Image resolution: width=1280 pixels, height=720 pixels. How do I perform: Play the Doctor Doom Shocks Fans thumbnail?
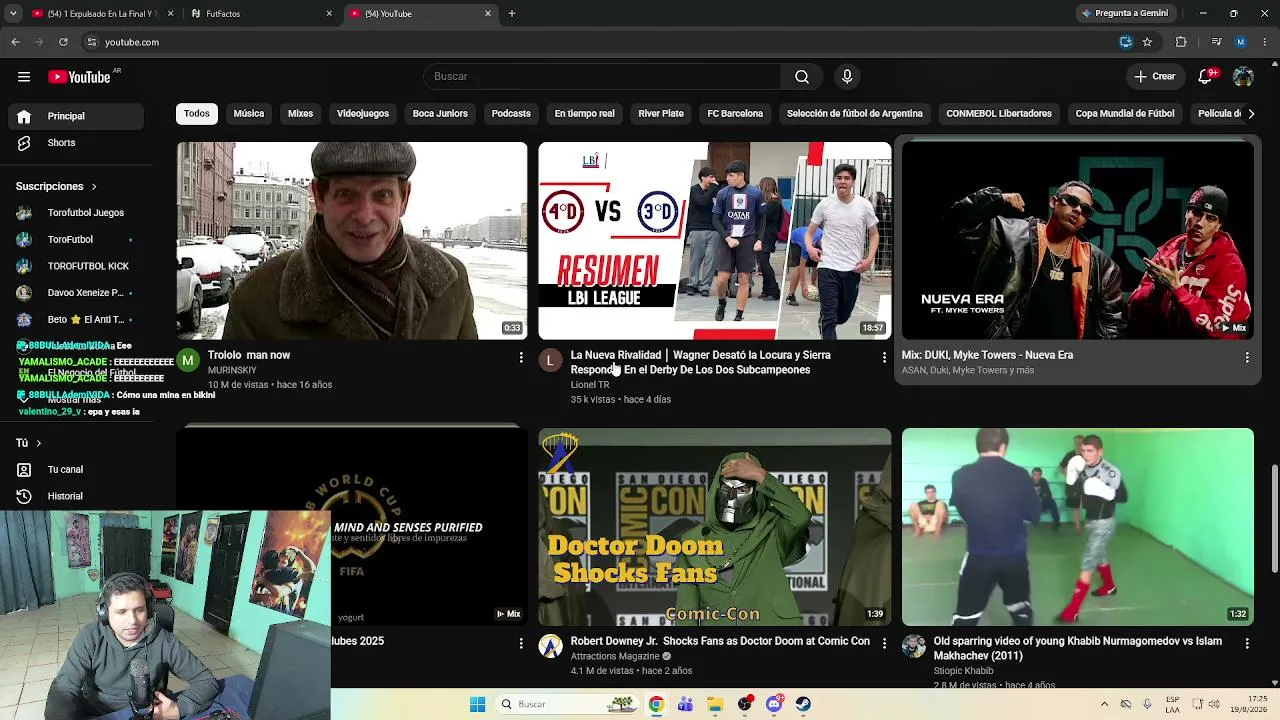715,527
